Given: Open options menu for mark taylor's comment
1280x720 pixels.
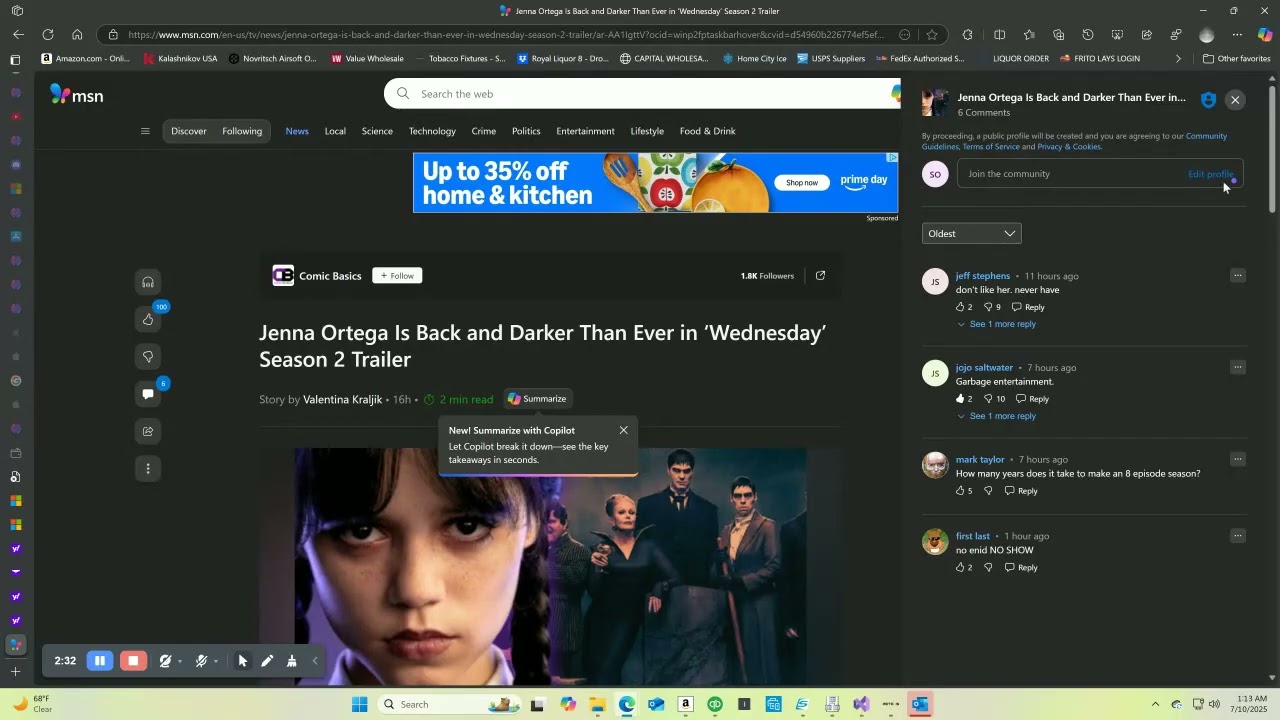Looking at the screenshot, I should [x=1237, y=460].
